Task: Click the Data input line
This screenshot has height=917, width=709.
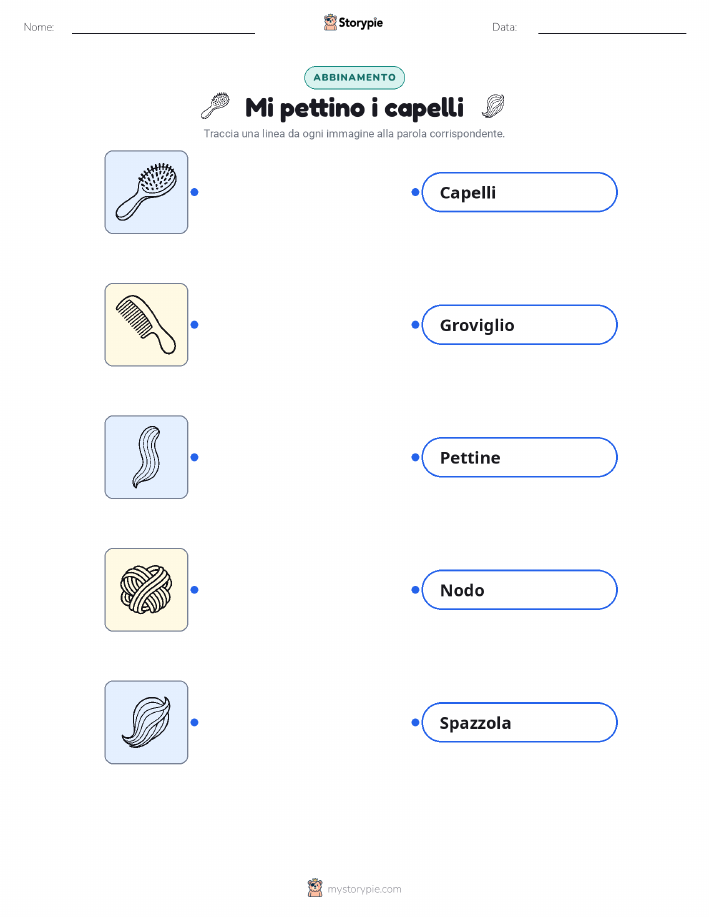Action: 612,28
